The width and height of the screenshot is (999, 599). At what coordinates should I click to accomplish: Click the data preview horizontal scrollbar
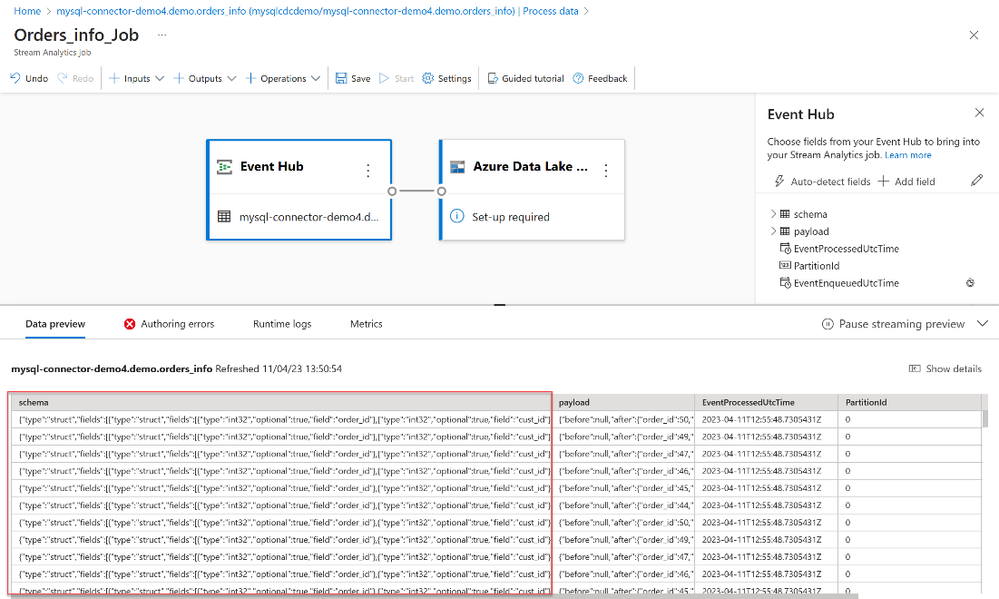click(435, 596)
